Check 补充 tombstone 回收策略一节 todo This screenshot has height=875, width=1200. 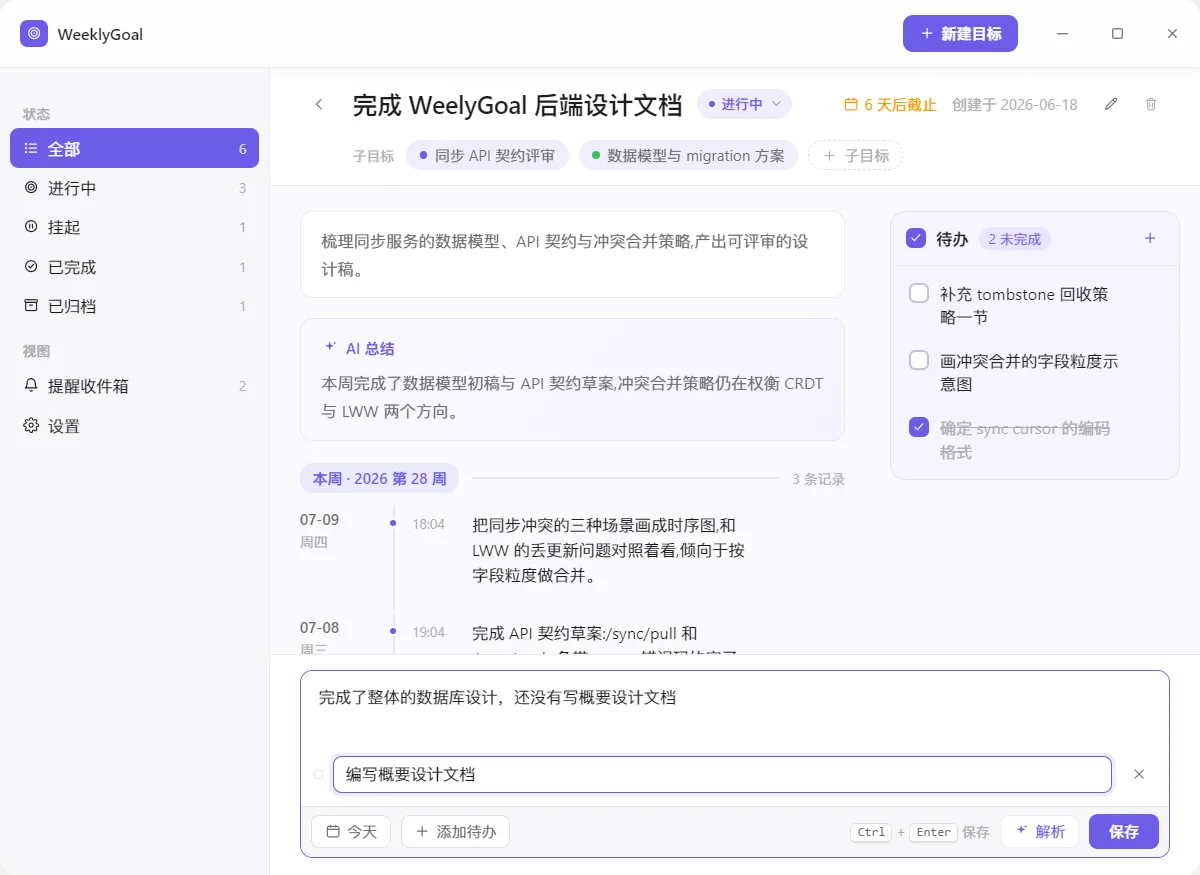(919, 293)
